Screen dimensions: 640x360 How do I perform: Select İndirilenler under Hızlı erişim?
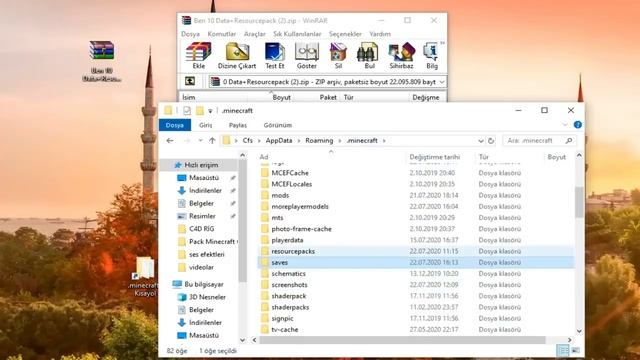205,191
